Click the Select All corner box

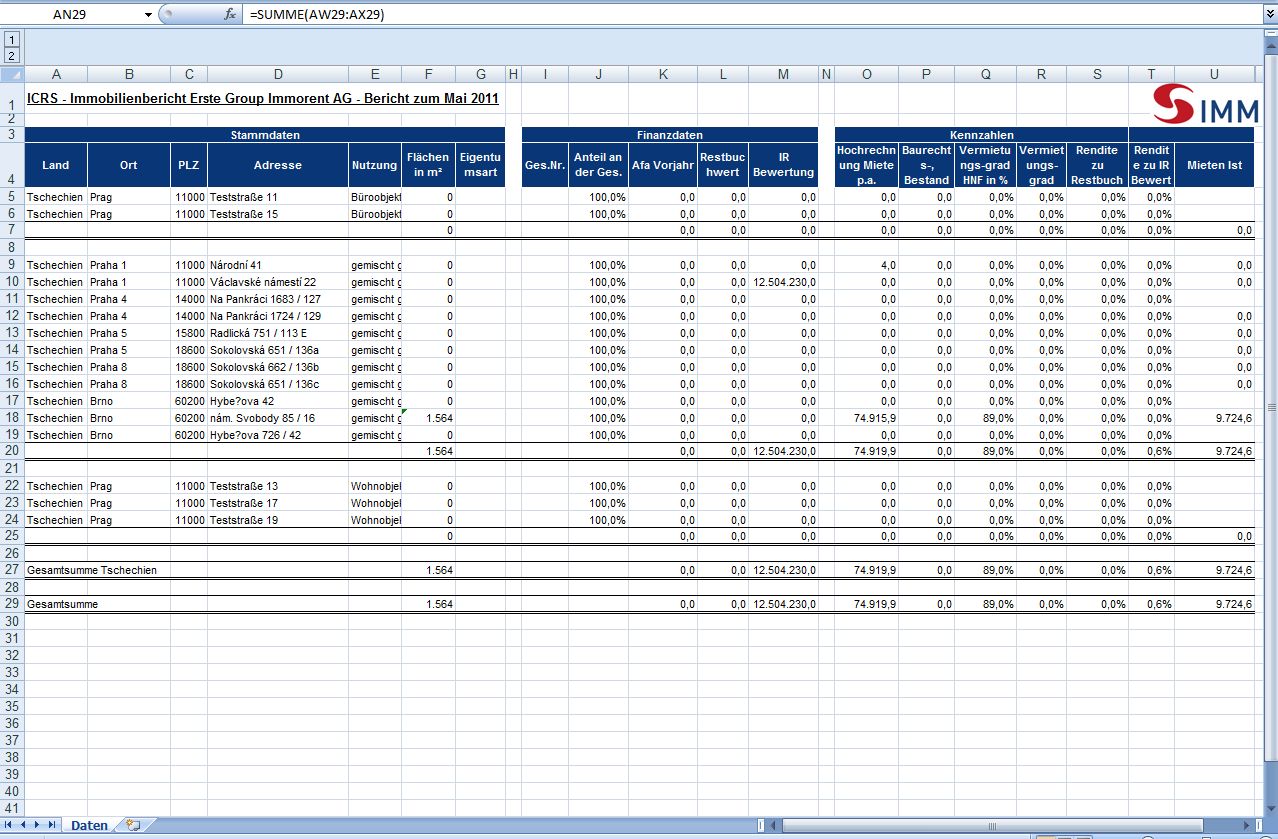(12, 74)
